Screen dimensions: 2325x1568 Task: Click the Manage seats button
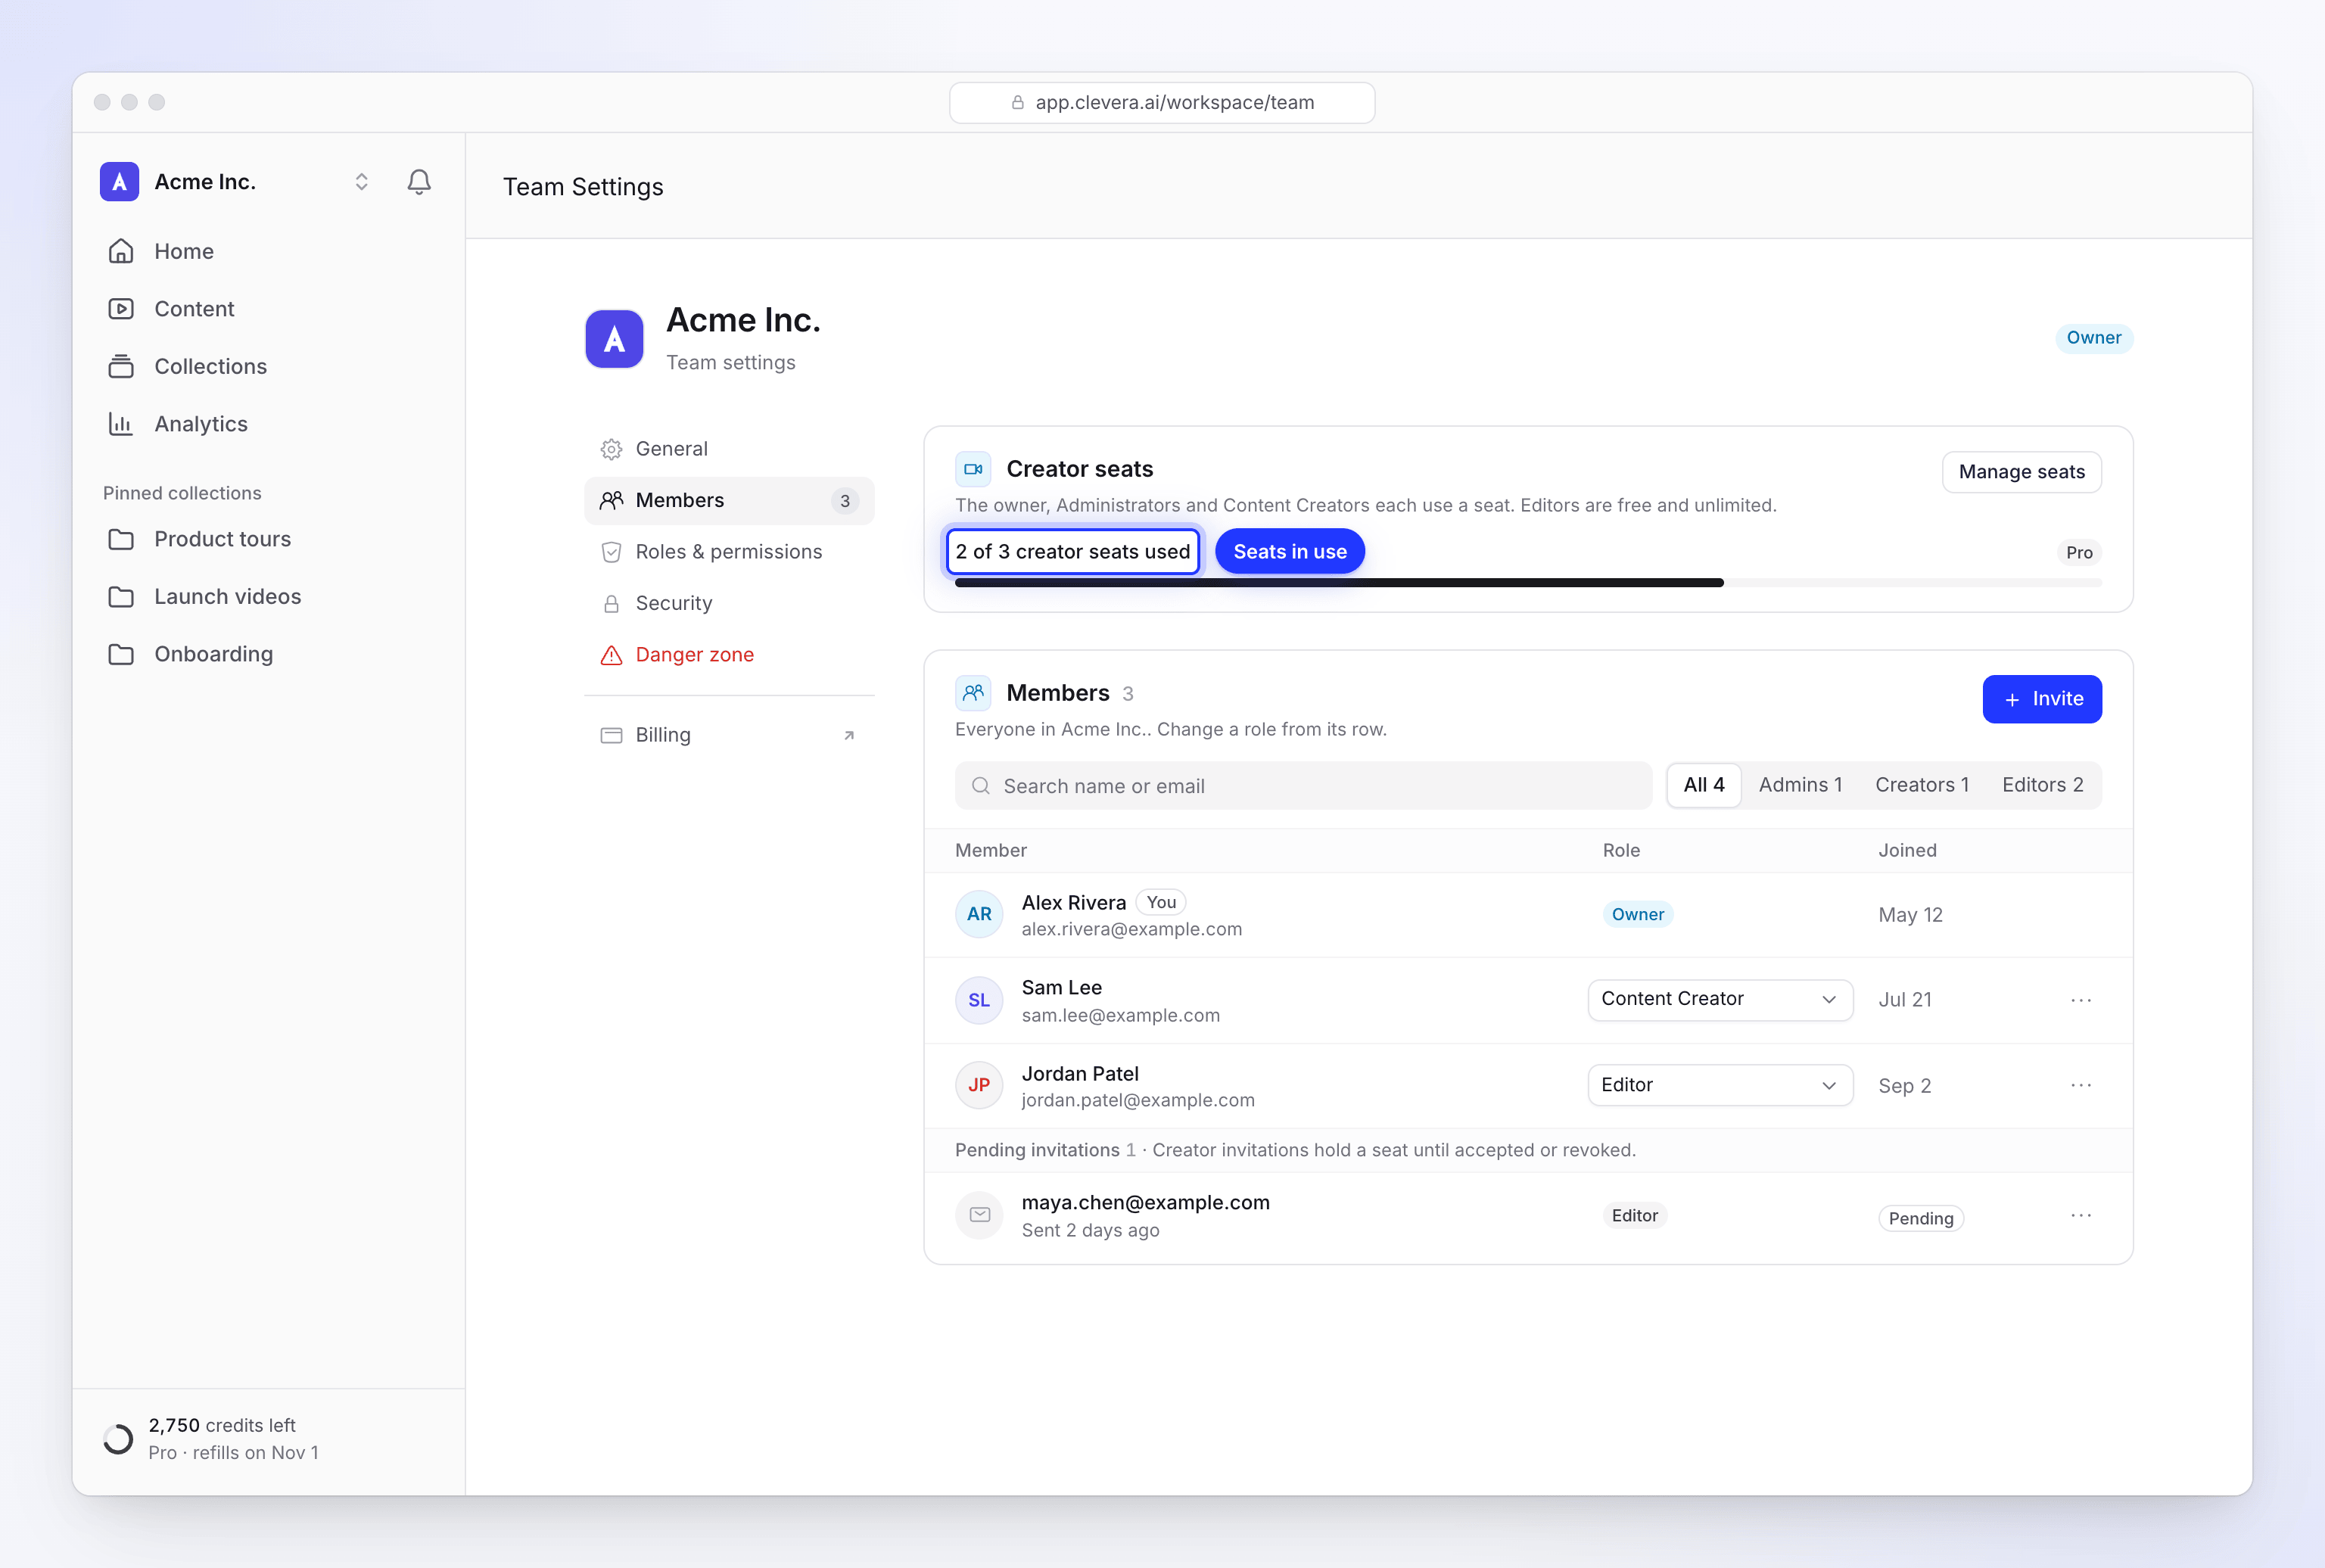[2021, 472]
